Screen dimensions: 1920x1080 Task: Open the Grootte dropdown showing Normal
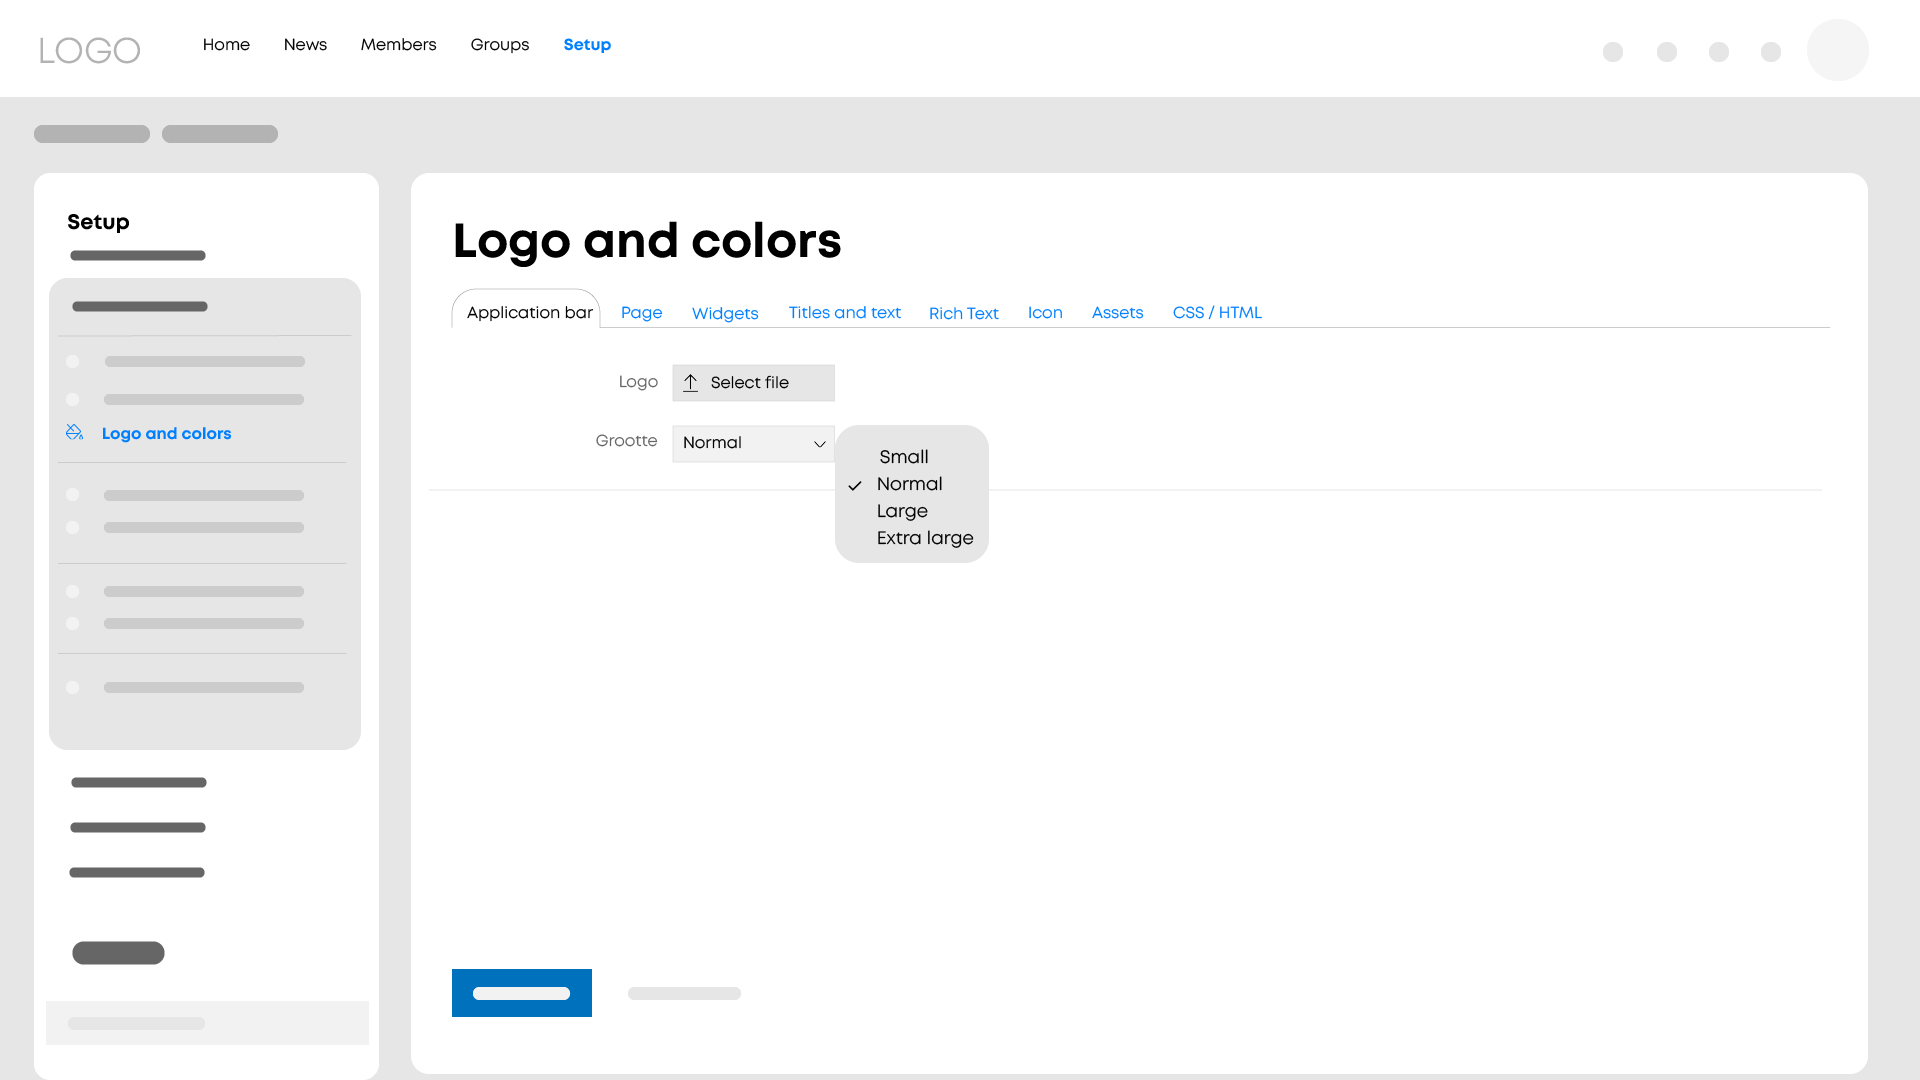tap(753, 443)
